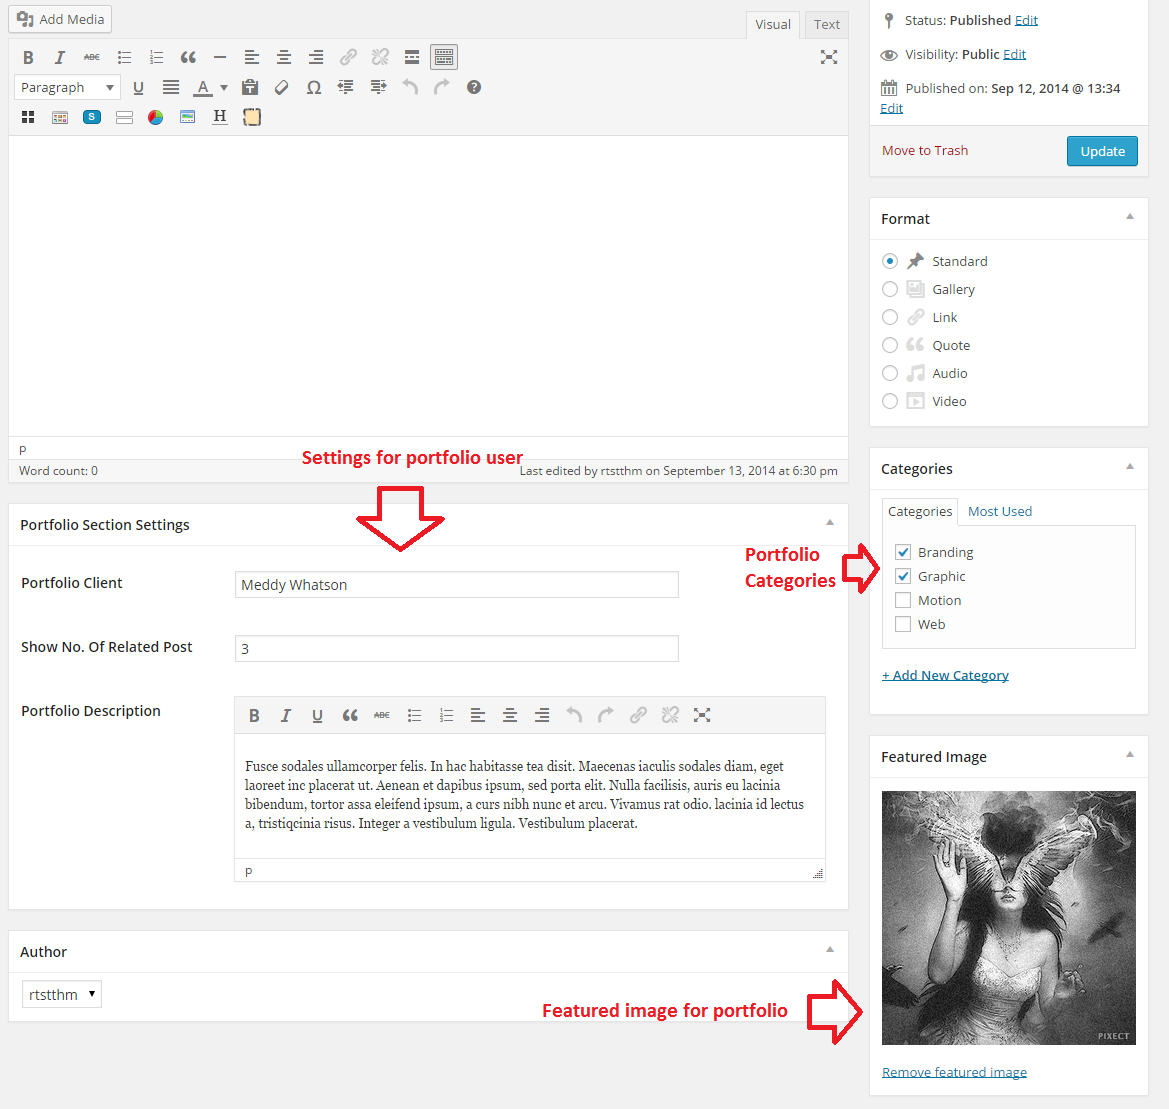Click Move to Trash link
The image size is (1169, 1109).
[924, 151]
